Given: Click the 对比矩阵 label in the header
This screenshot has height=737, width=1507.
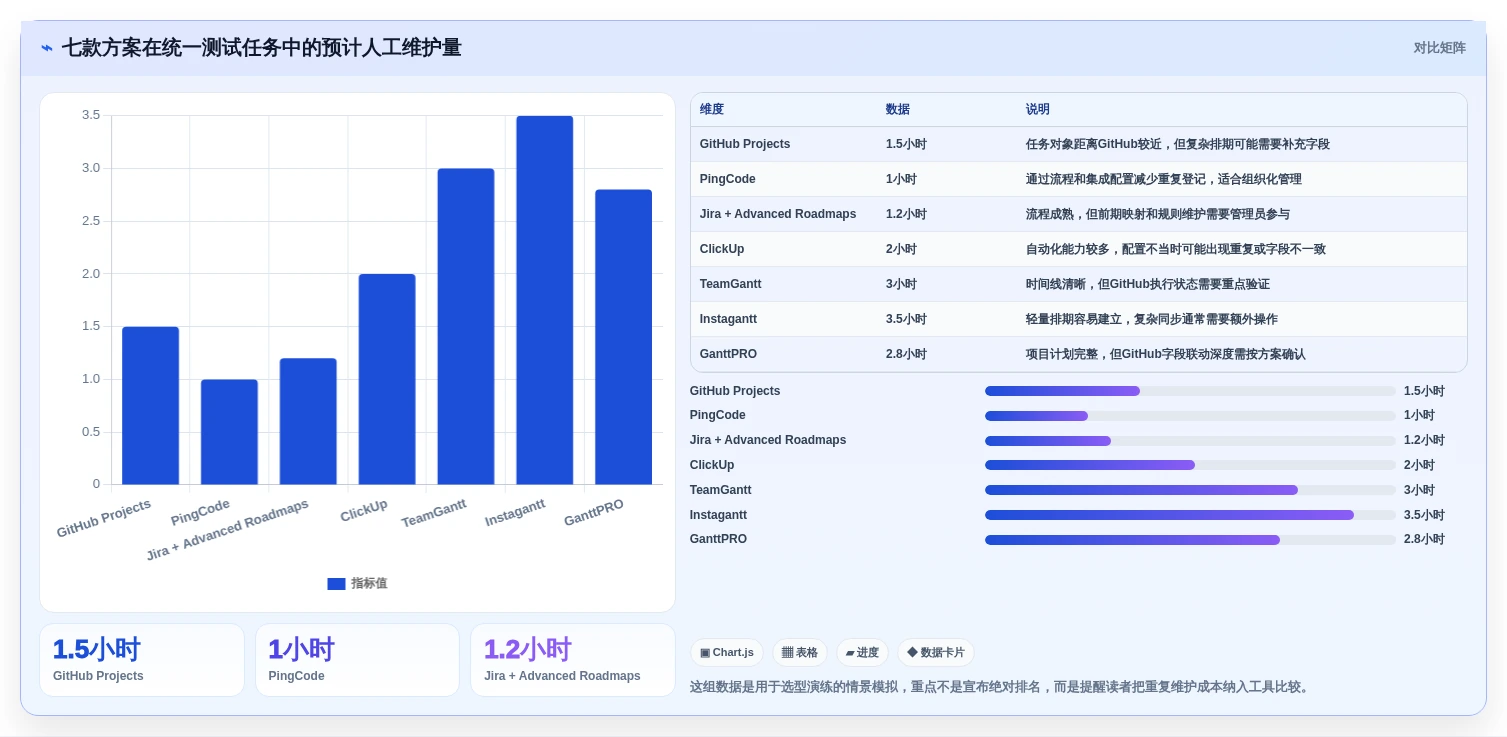Looking at the screenshot, I should 1439,48.
